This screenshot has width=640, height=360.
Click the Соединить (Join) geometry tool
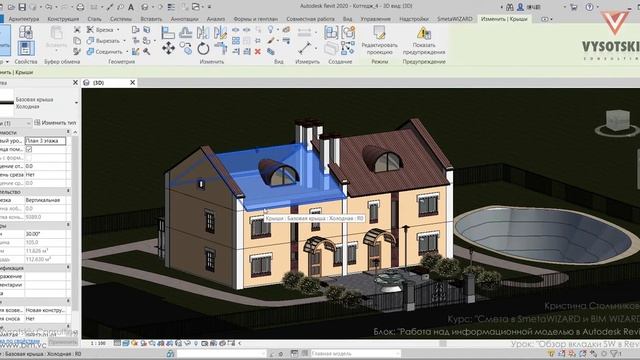coord(104,52)
